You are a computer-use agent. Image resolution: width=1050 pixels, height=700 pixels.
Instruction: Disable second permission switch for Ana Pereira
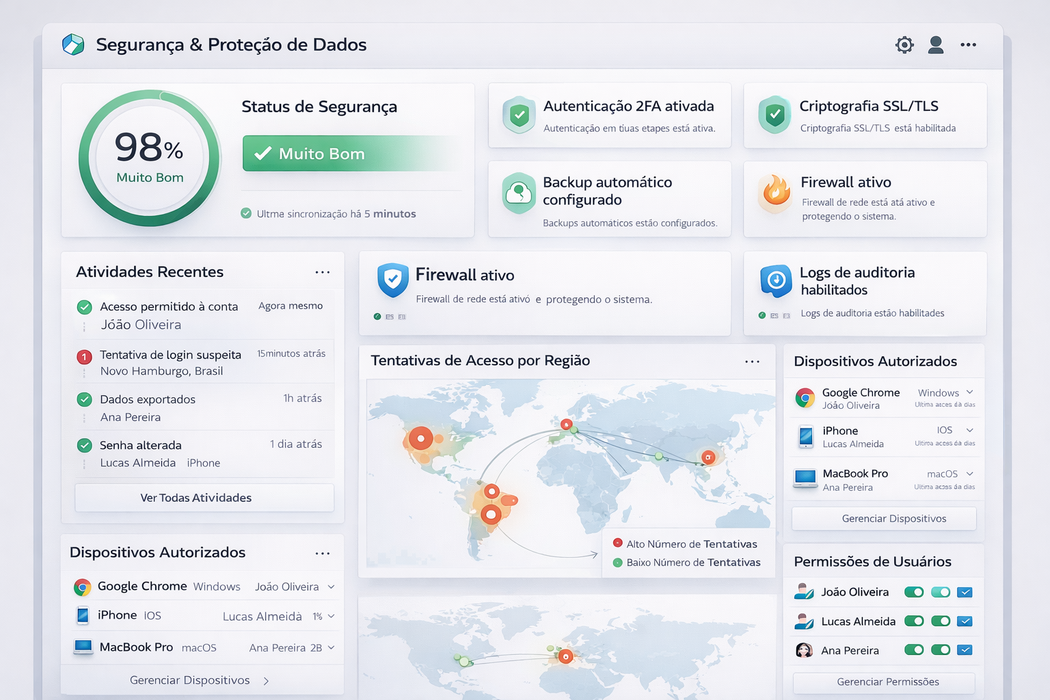click(x=940, y=650)
